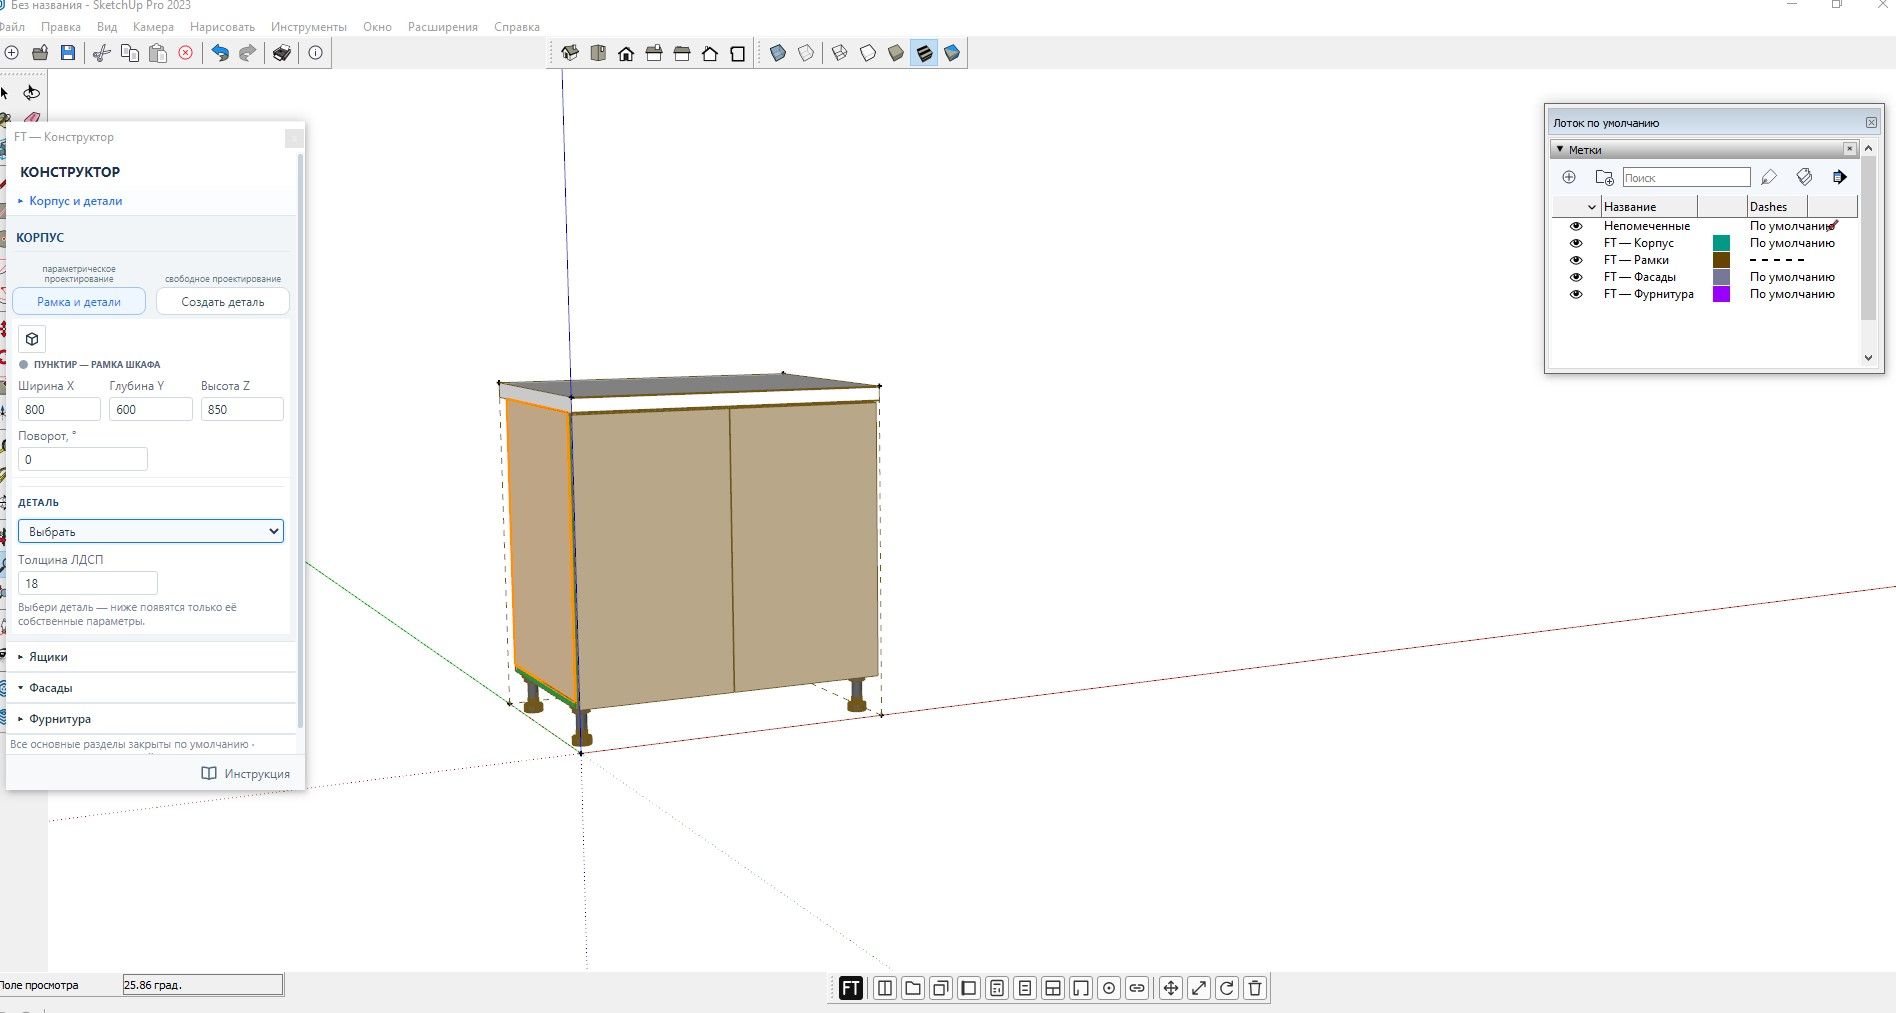Click the Undo arrow in the toolbar
This screenshot has height=1013, width=1896.
(x=220, y=53)
